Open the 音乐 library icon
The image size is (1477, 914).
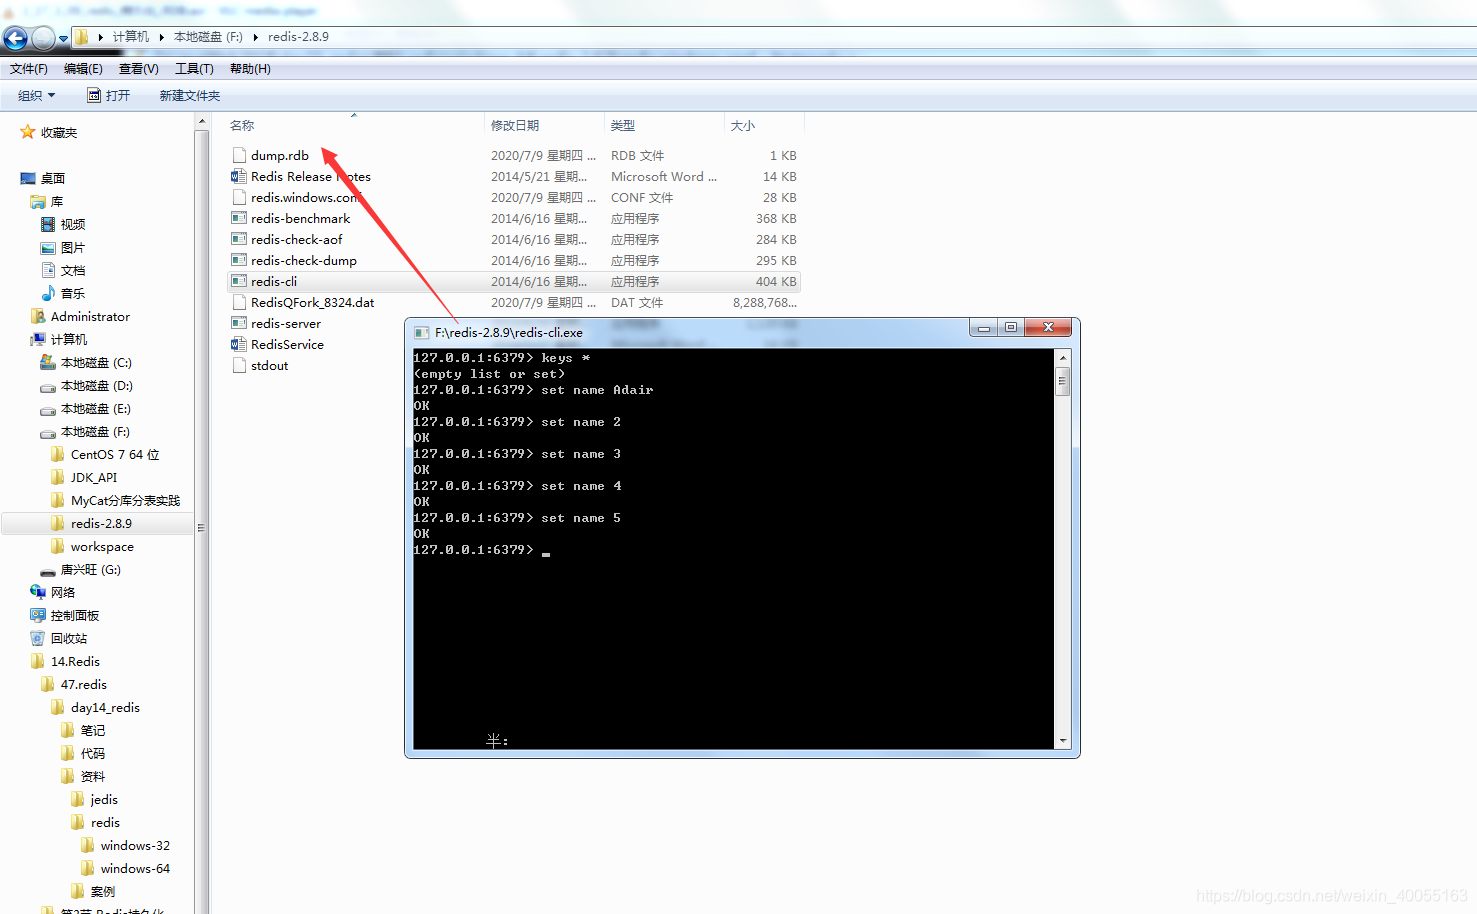point(48,293)
